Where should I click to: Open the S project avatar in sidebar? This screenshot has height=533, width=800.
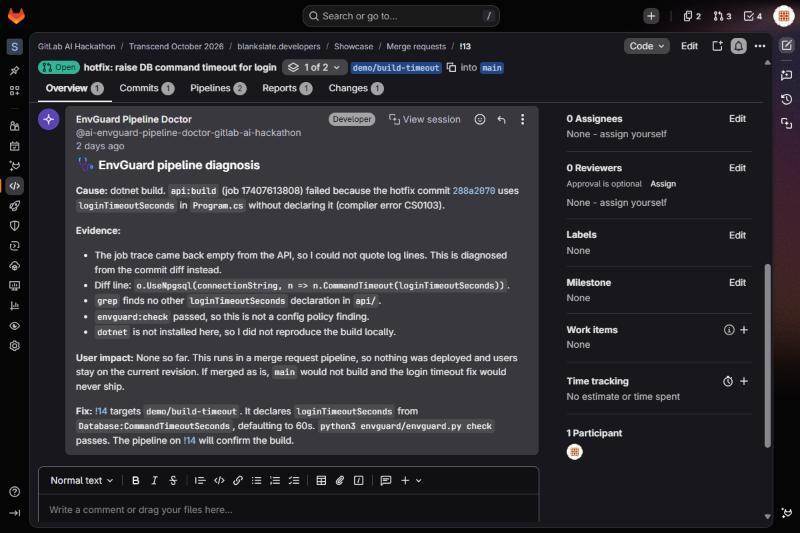coord(14,47)
